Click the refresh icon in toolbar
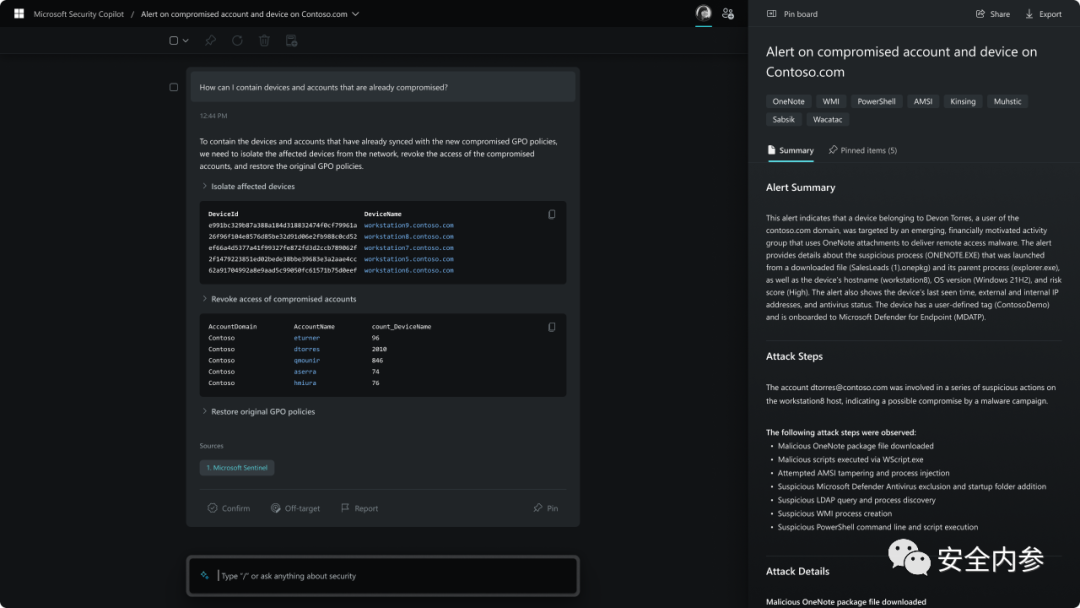The image size is (1080, 608). (x=238, y=41)
